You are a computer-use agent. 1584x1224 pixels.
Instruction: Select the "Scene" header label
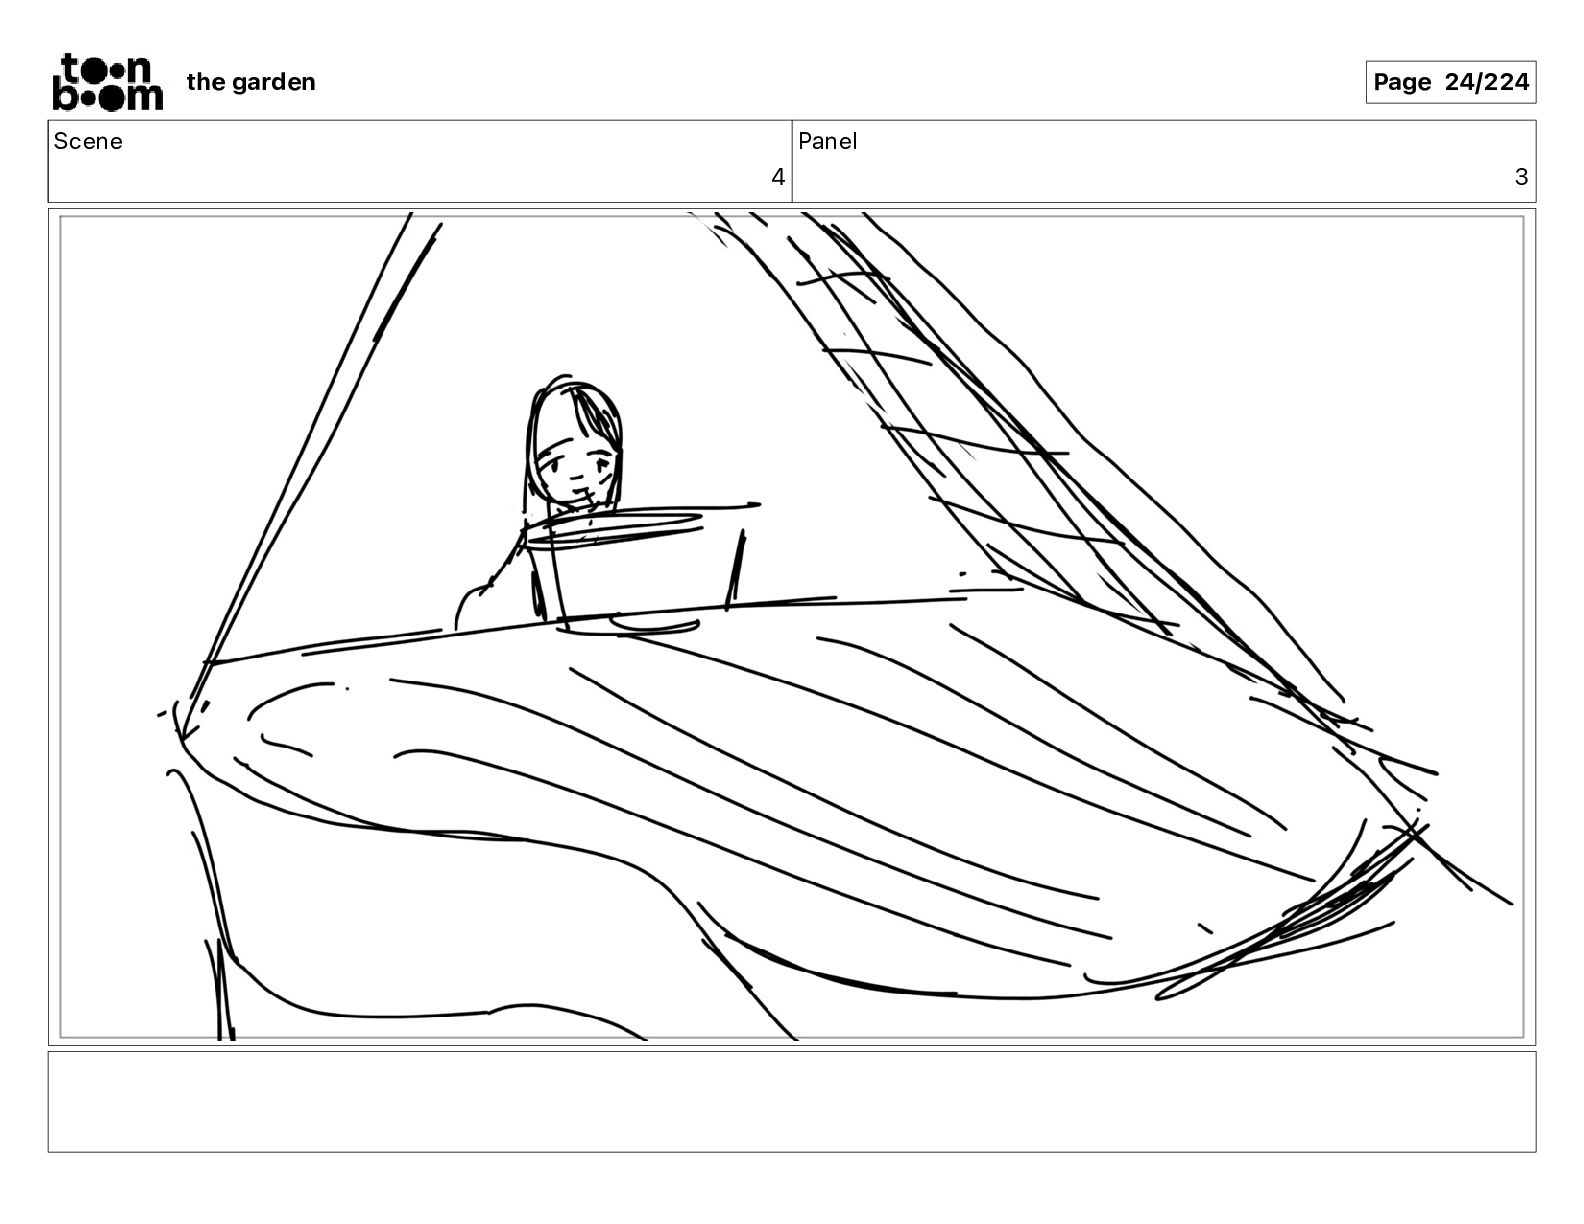88,141
